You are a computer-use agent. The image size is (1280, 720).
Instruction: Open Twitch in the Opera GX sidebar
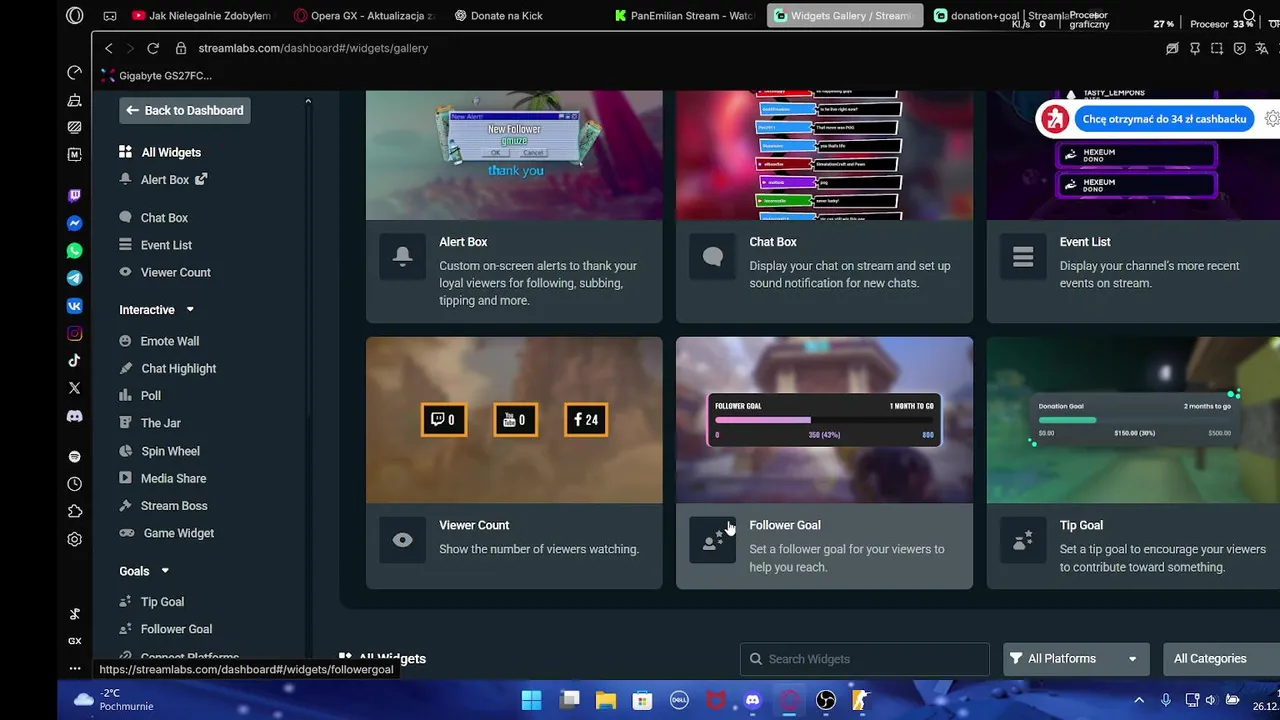tap(75, 196)
